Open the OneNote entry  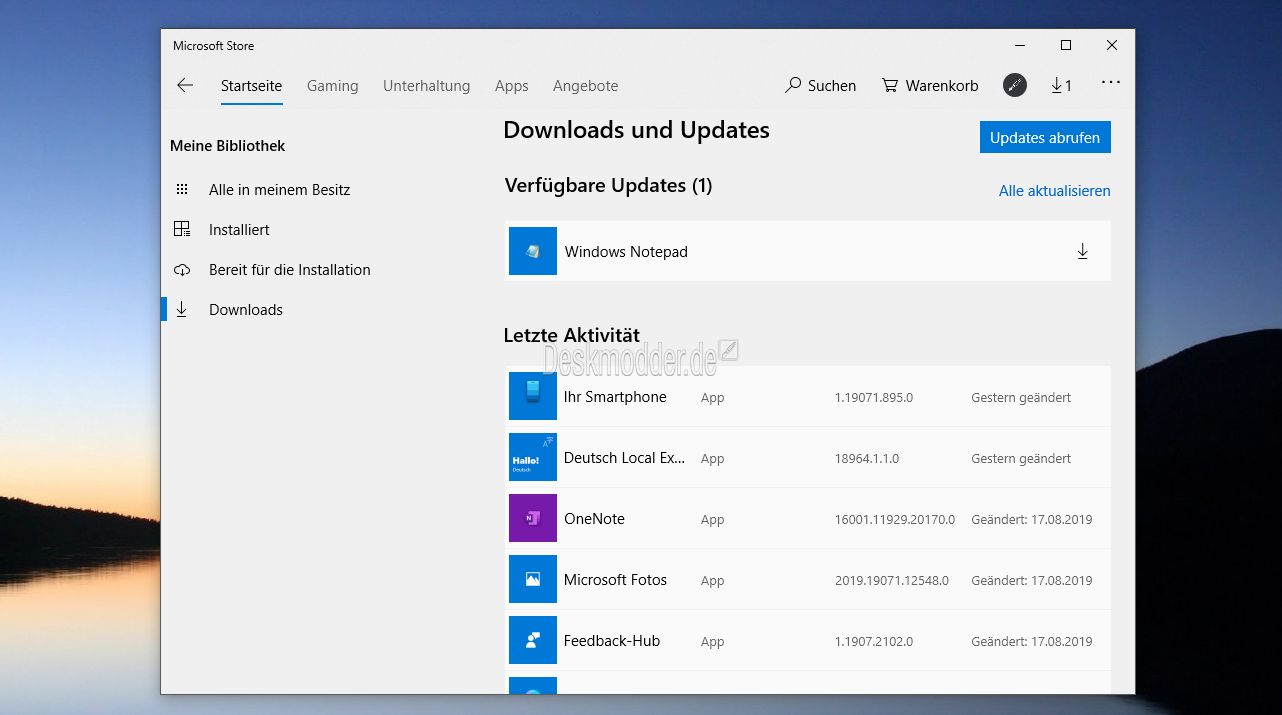[807, 518]
